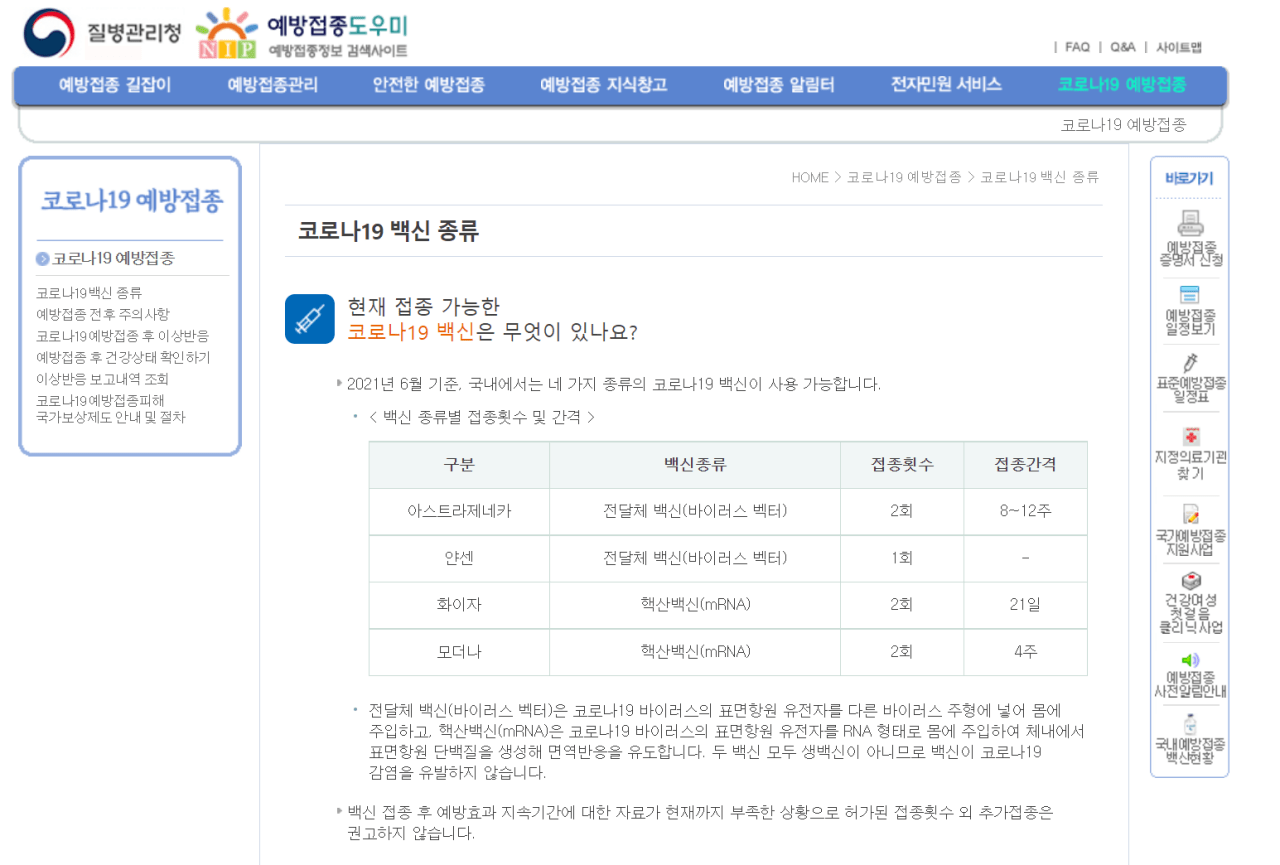Image resolution: width=1280 pixels, height=865 pixels.
Task: Open sidebar link 예방접종 후 건강상태 확인하기
Action: [x=123, y=357]
